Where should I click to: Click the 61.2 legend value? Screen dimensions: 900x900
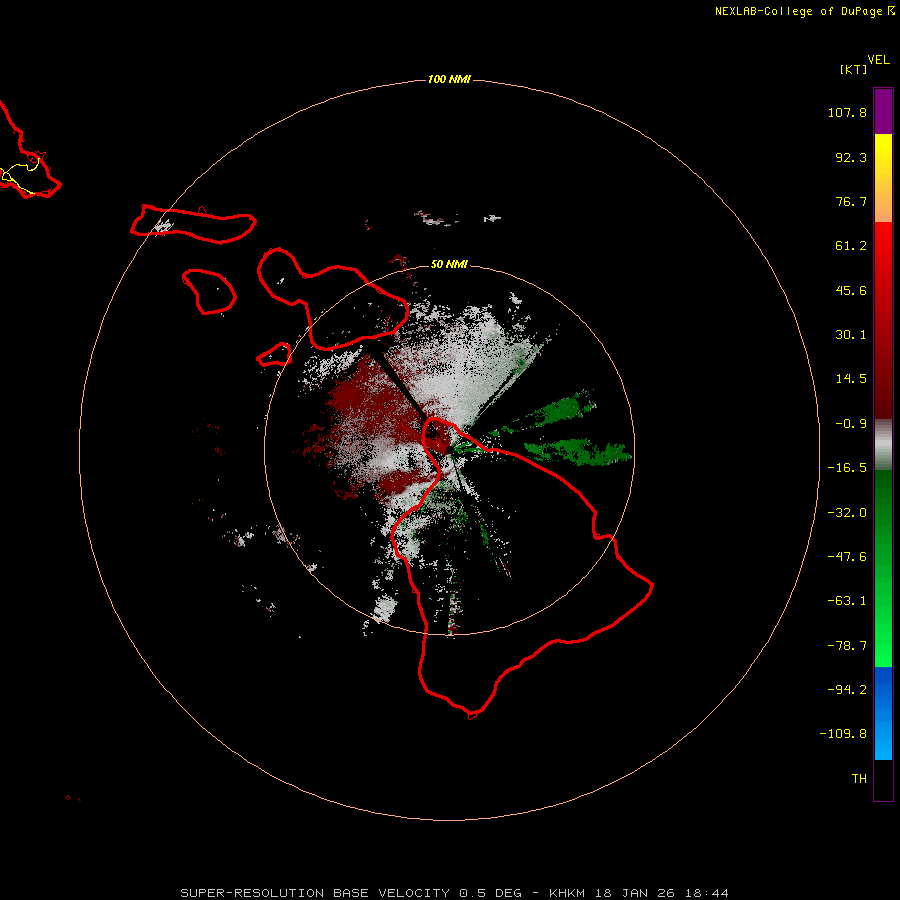[x=851, y=246]
